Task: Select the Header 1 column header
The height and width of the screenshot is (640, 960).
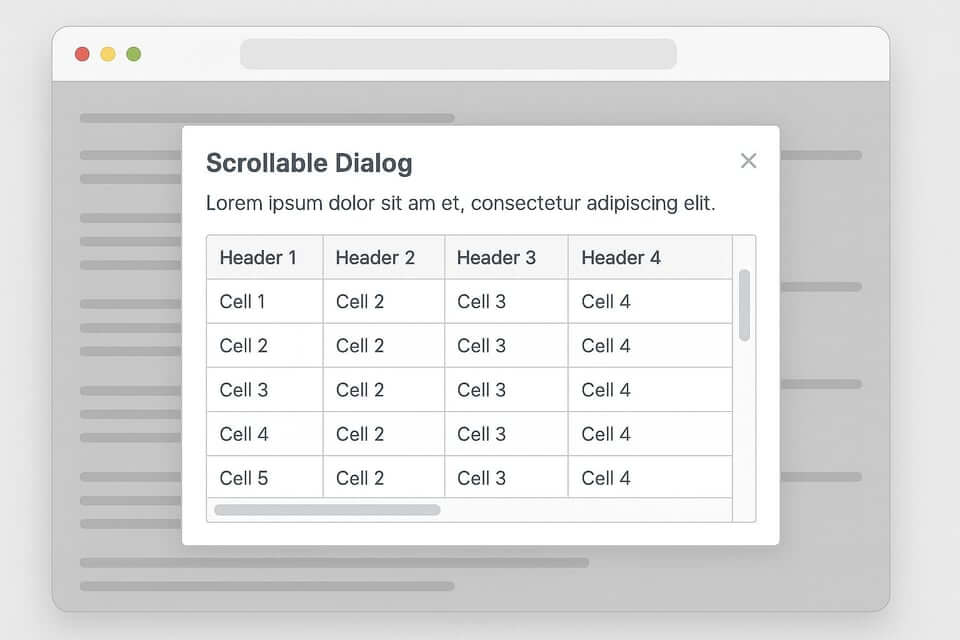Action: point(258,258)
